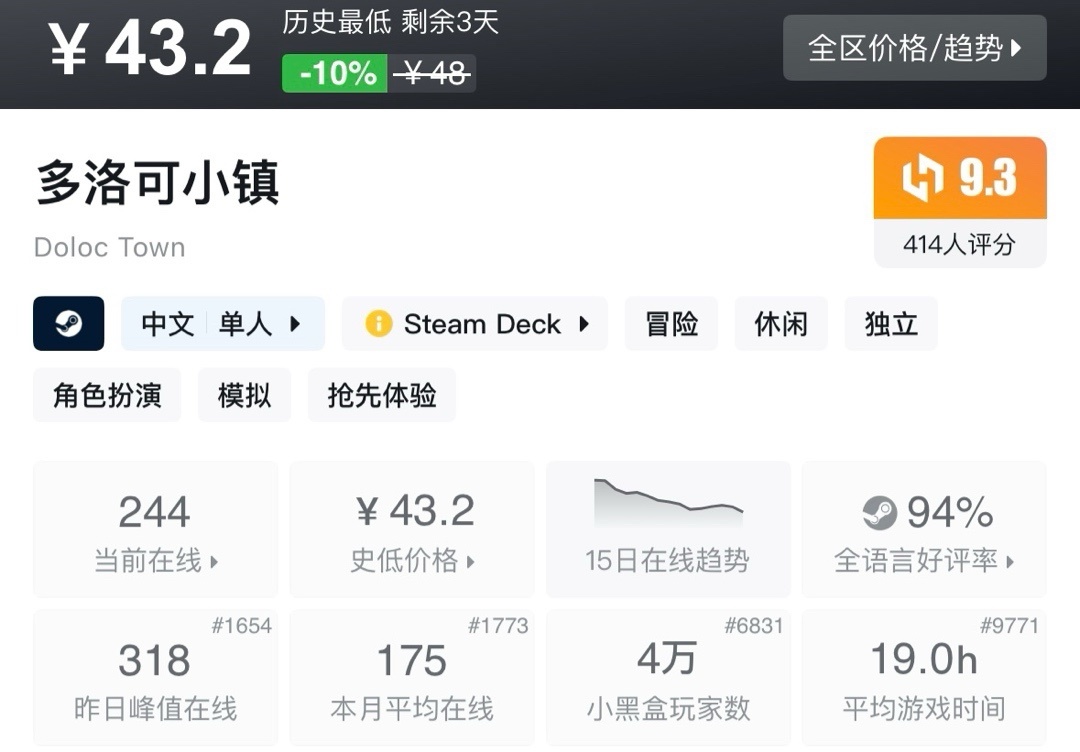The height and width of the screenshot is (752, 1080).
Task: Click the 昨日峰值在线 stat card
Action: 156,677
